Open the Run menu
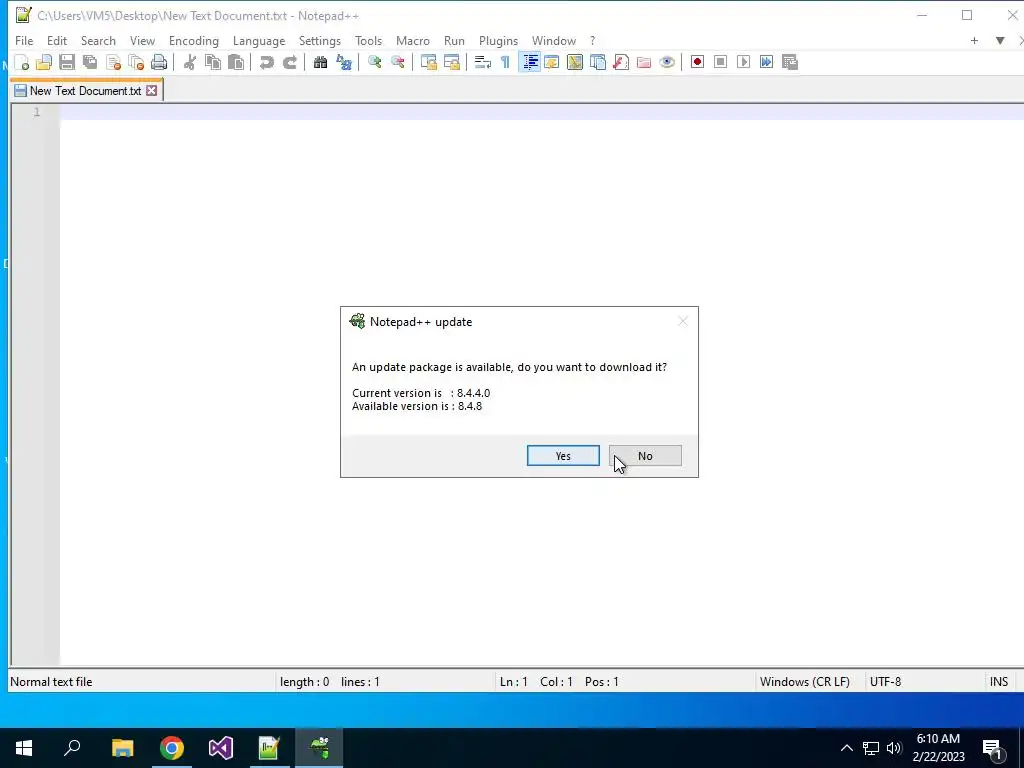The width and height of the screenshot is (1024, 768). [455, 40]
